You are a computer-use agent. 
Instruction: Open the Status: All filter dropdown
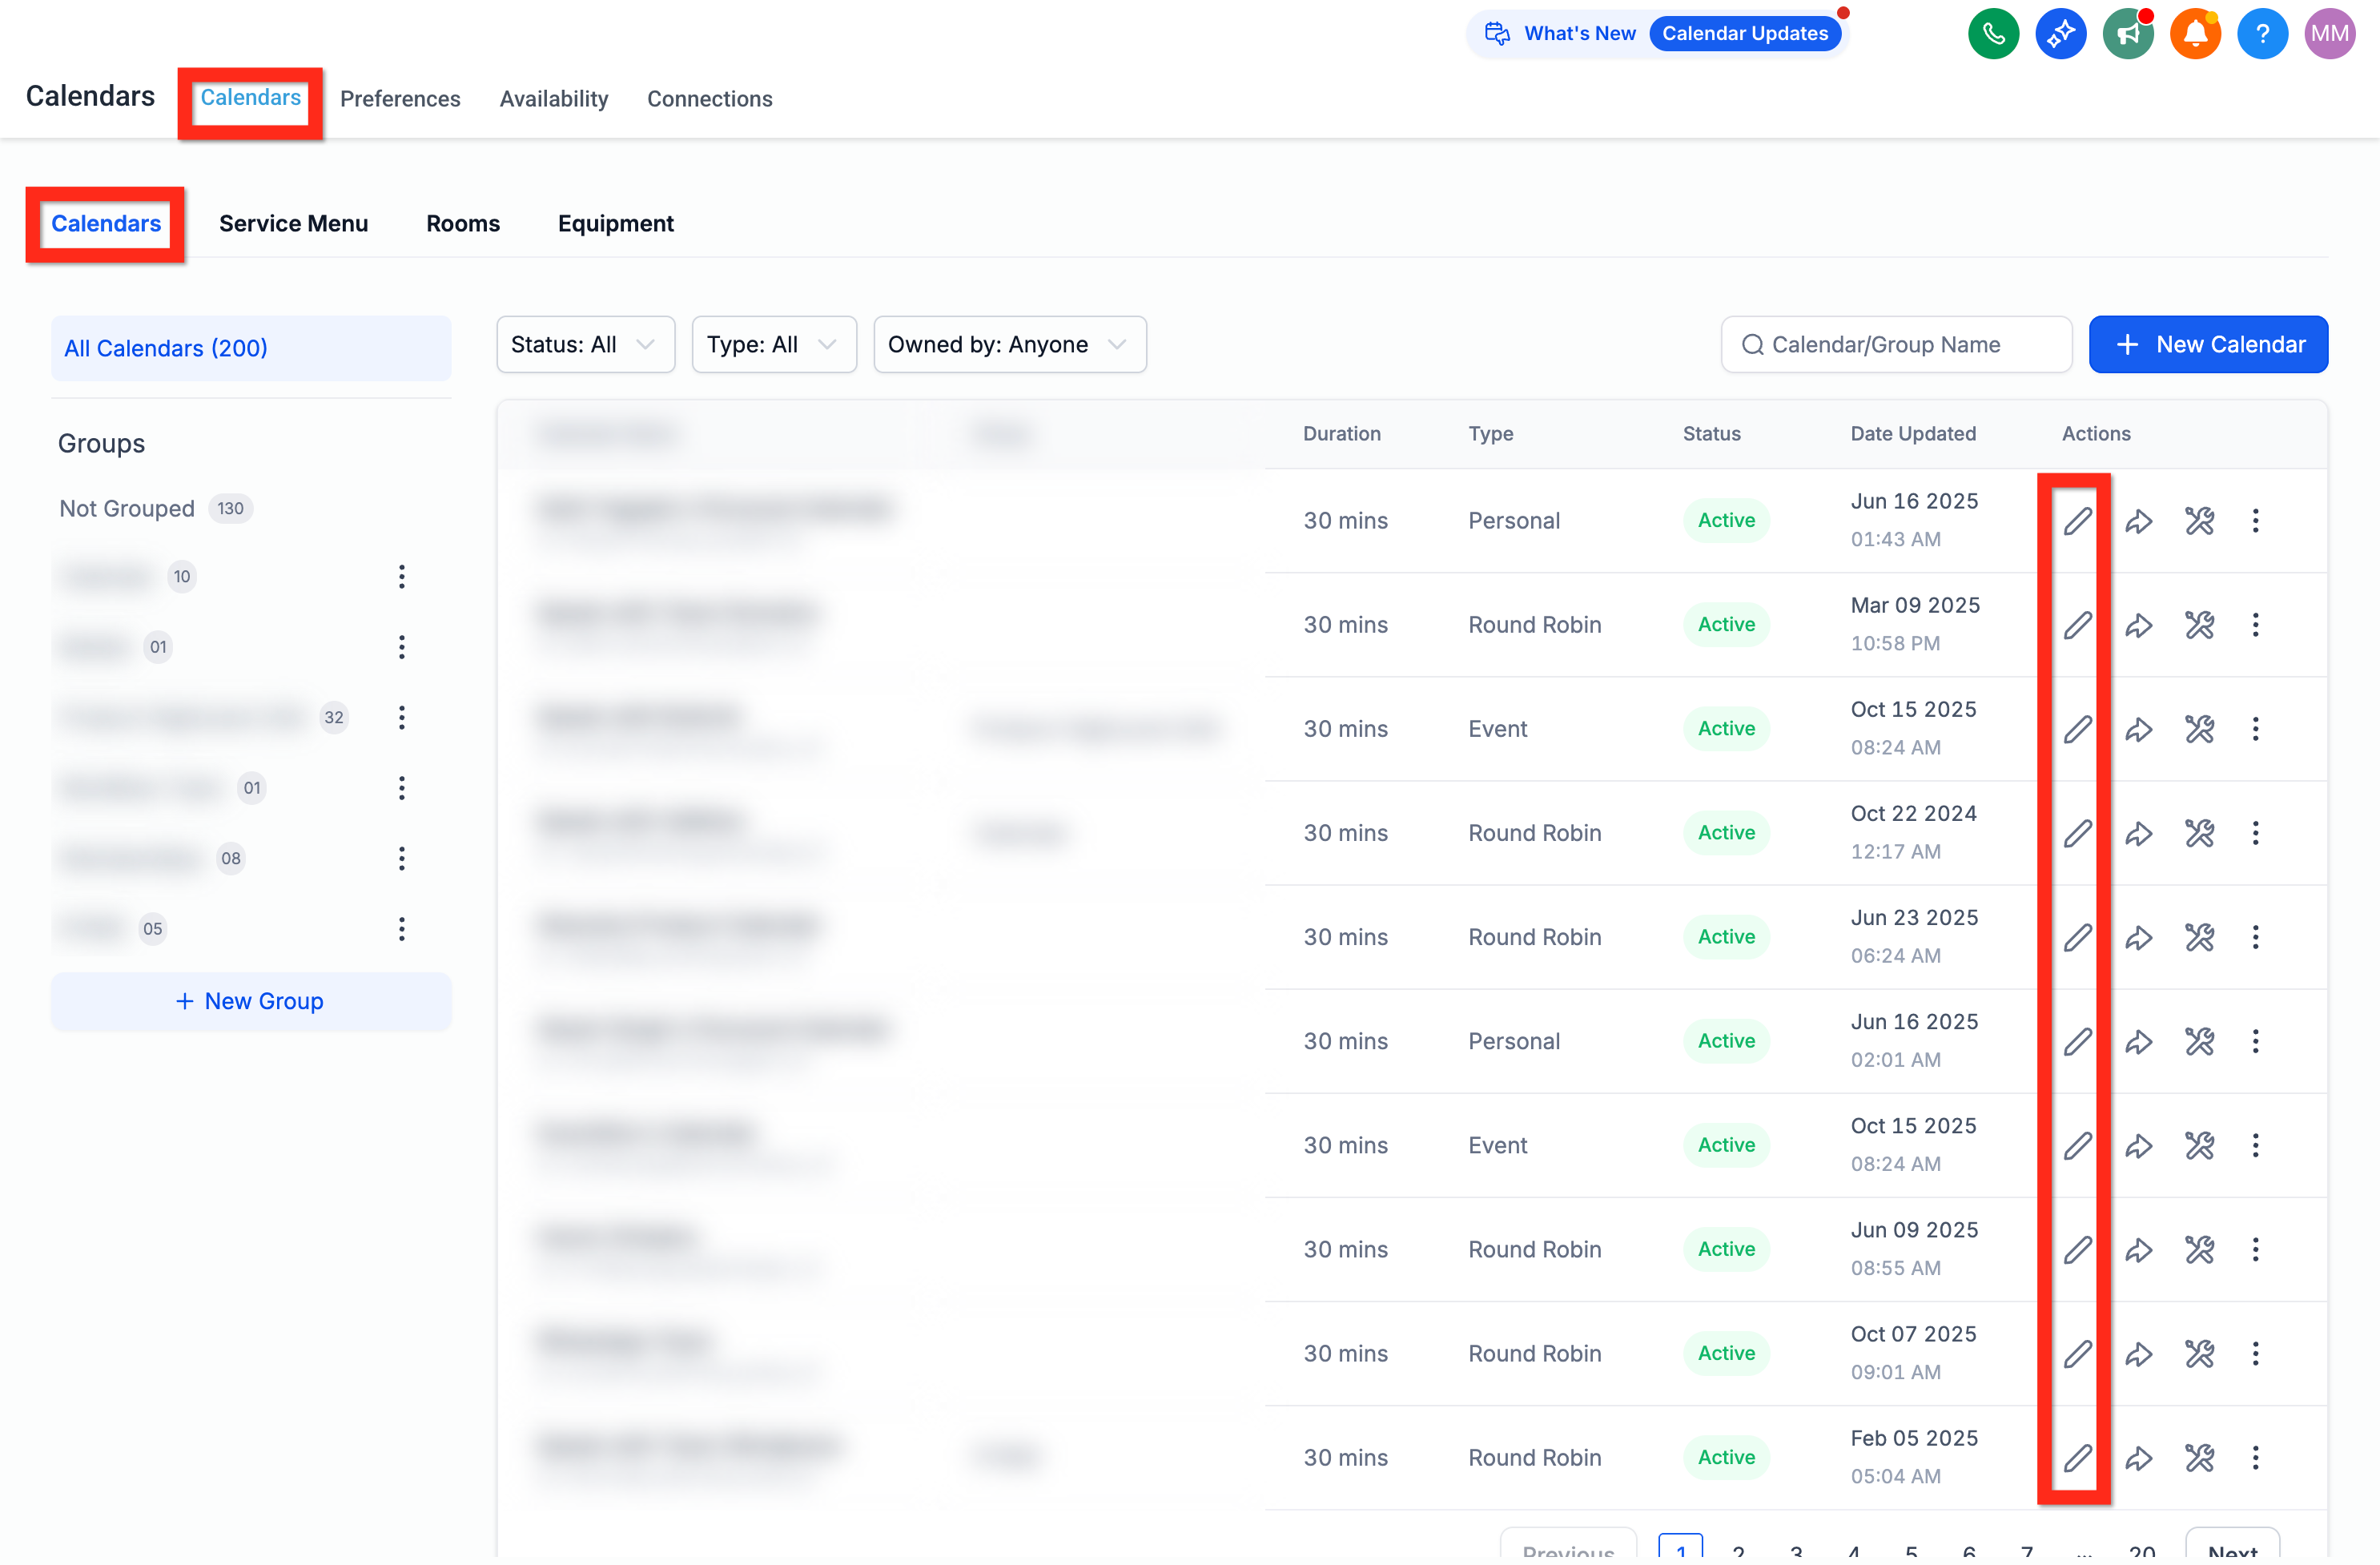tap(586, 345)
